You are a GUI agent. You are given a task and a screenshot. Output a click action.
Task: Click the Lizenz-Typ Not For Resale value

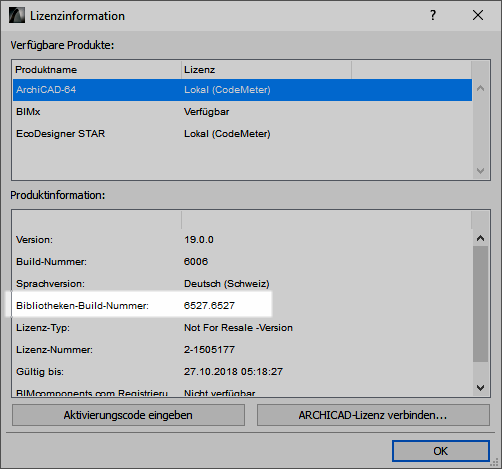click(238, 328)
